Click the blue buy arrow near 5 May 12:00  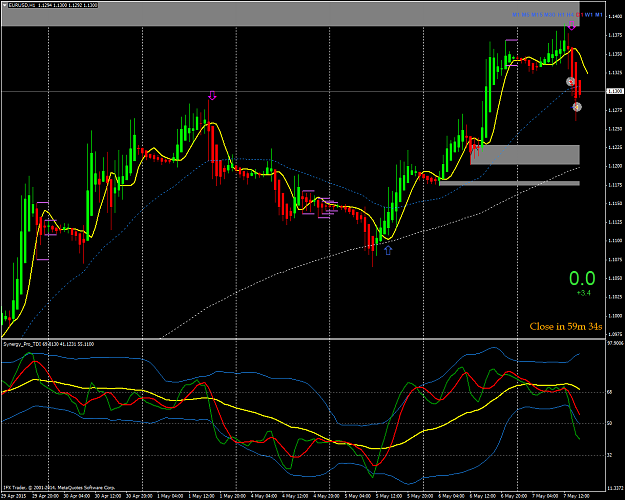[388, 250]
